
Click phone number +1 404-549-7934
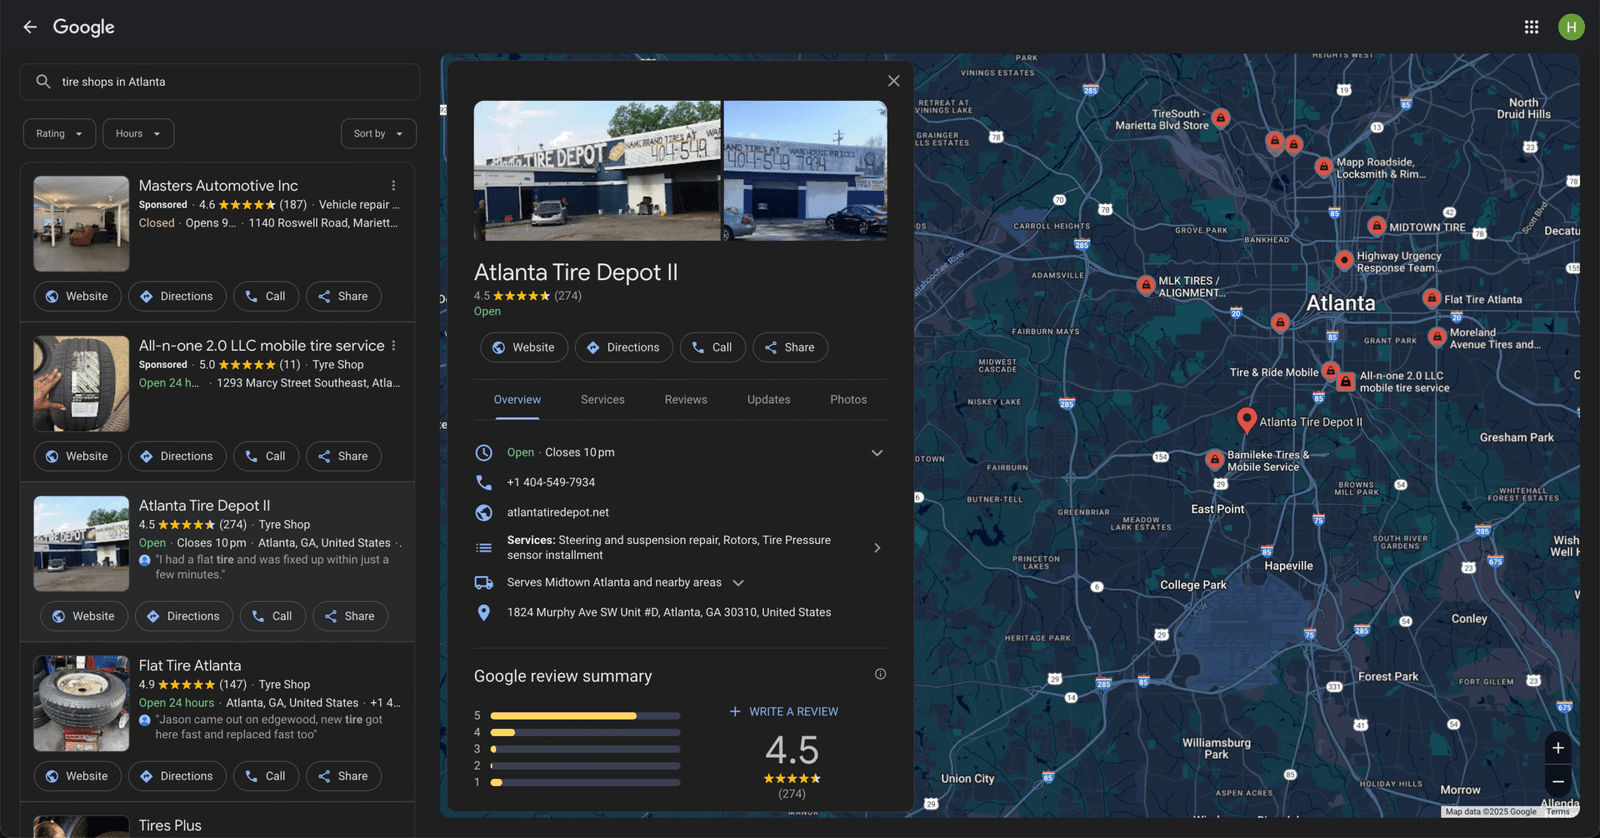point(551,482)
